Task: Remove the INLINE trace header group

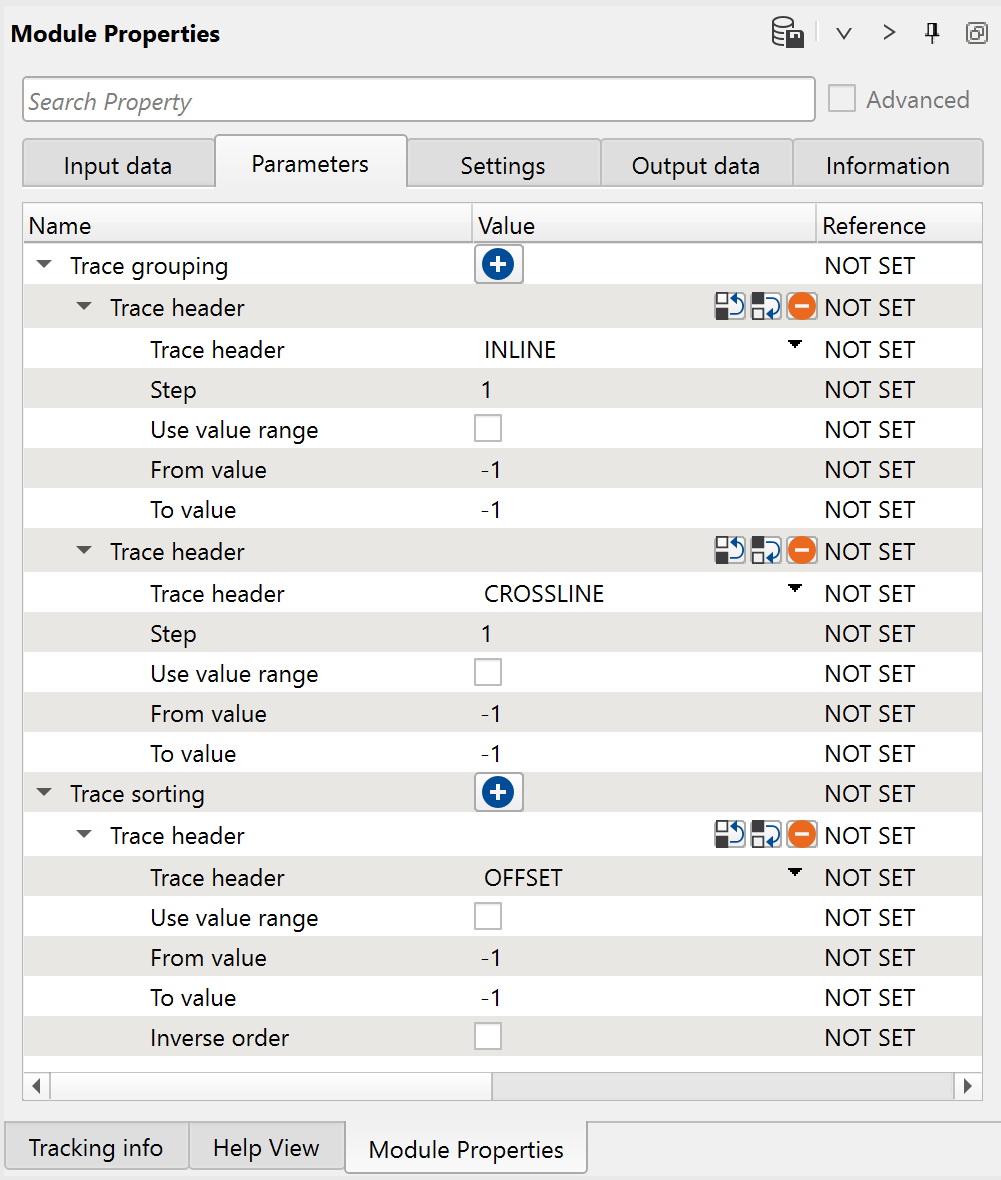Action: pos(802,306)
